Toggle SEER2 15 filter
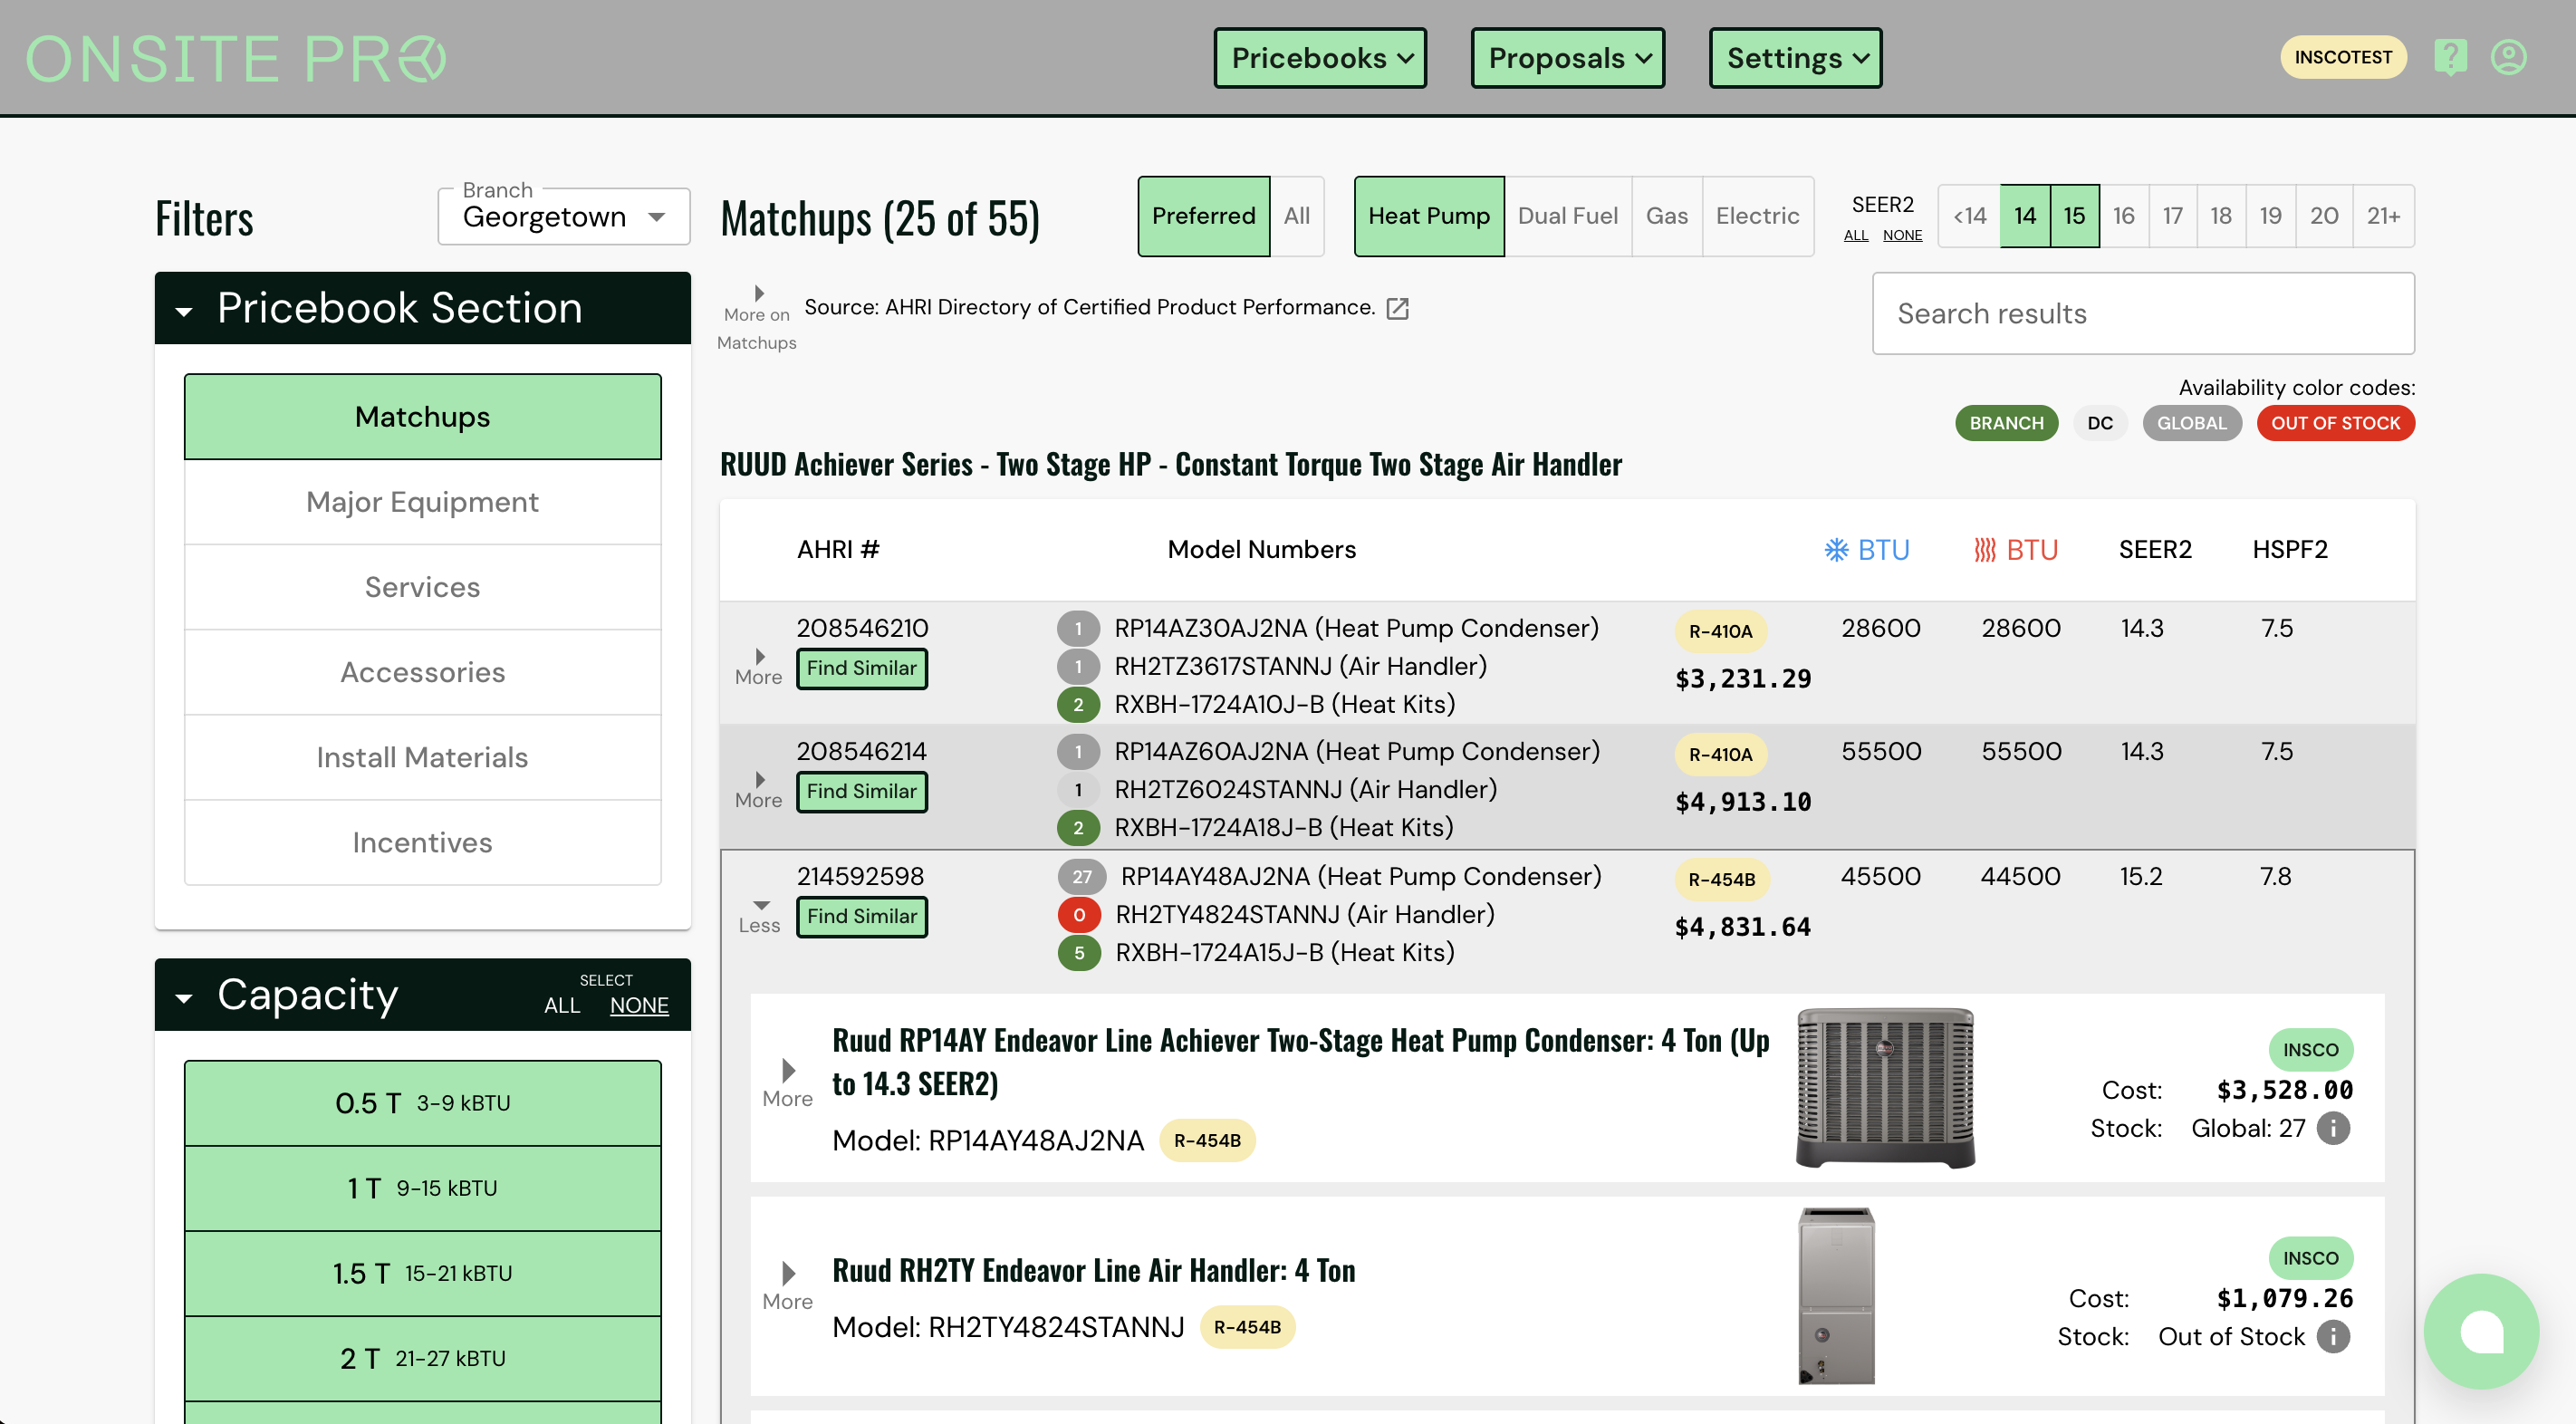 pos(2075,216)
